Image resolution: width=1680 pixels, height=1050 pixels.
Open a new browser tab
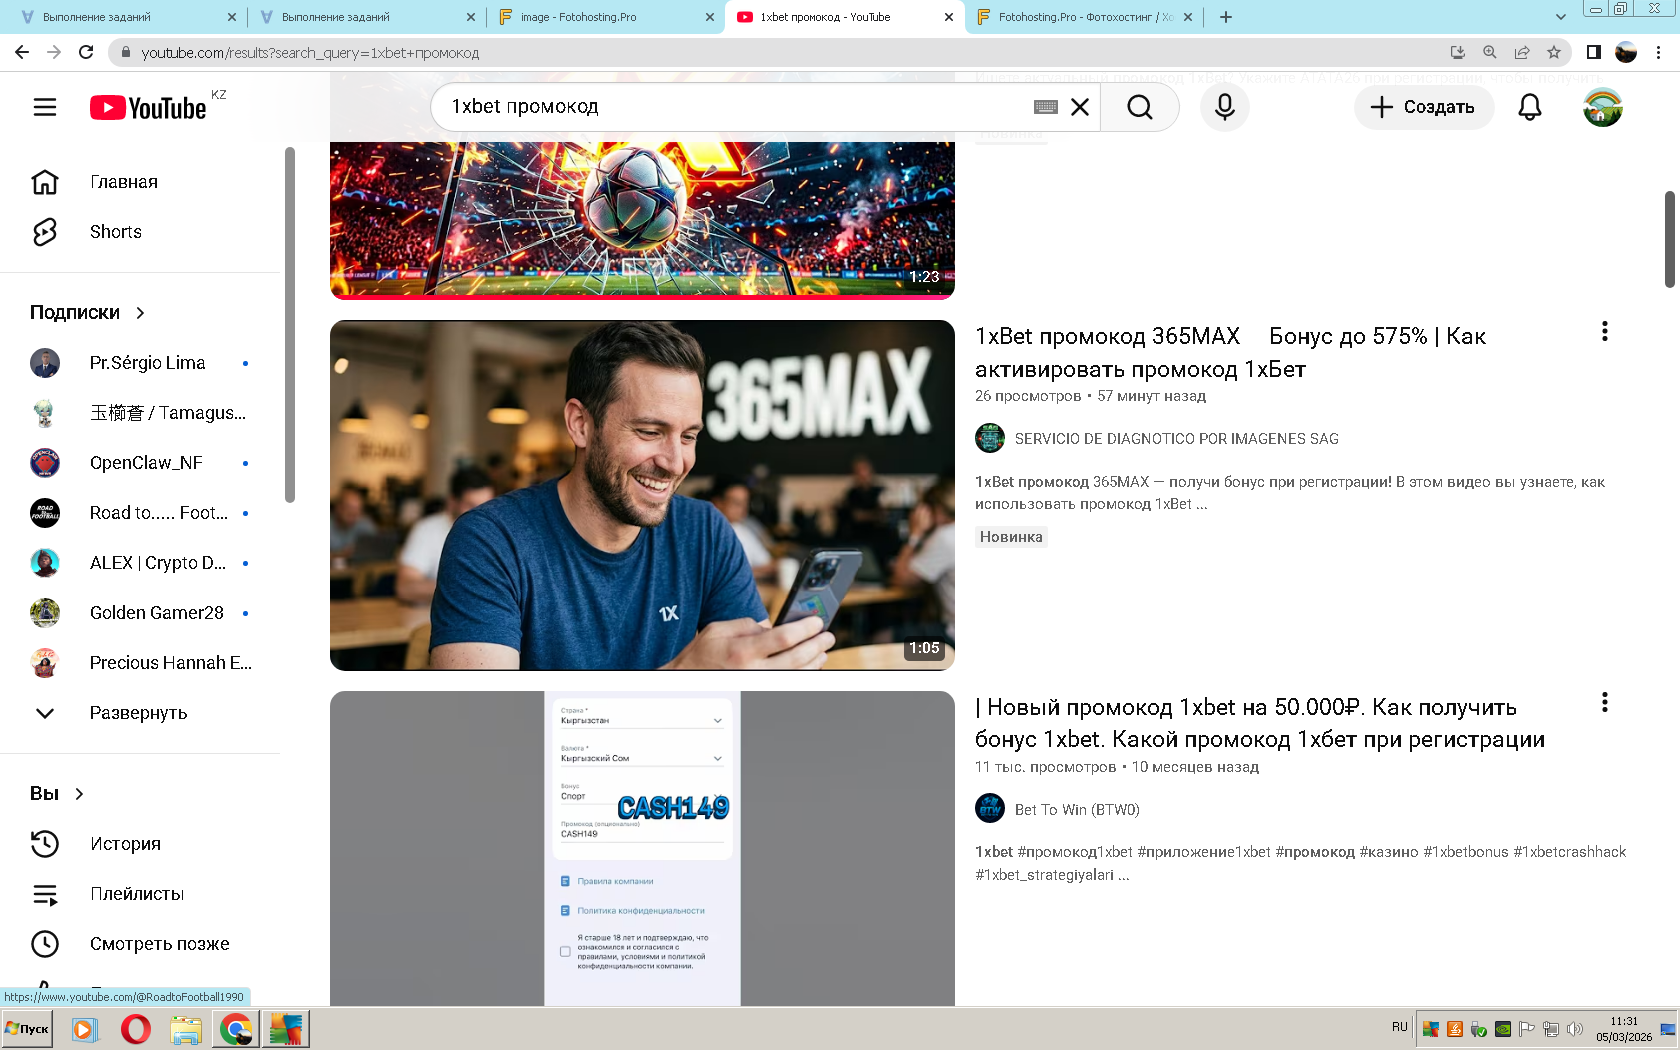[1226, 17]
